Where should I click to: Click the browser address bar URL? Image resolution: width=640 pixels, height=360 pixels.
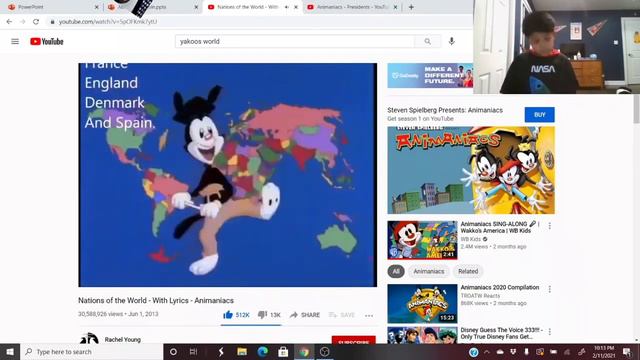click(x=108, y=22)
